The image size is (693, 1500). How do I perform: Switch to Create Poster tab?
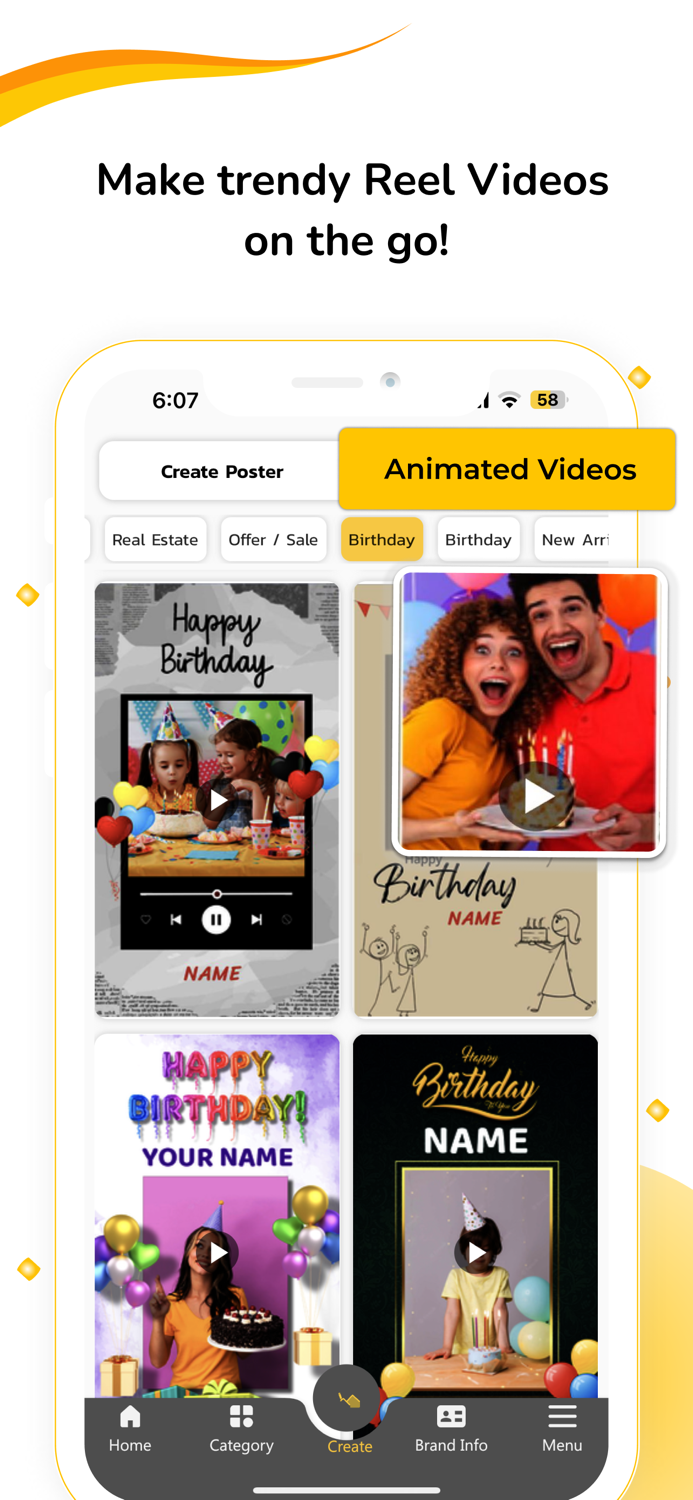point(222,471)
